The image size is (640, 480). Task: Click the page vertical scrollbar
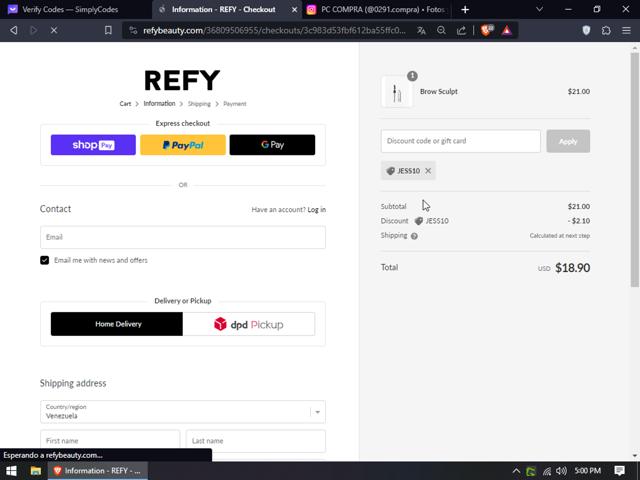[634, 169]
